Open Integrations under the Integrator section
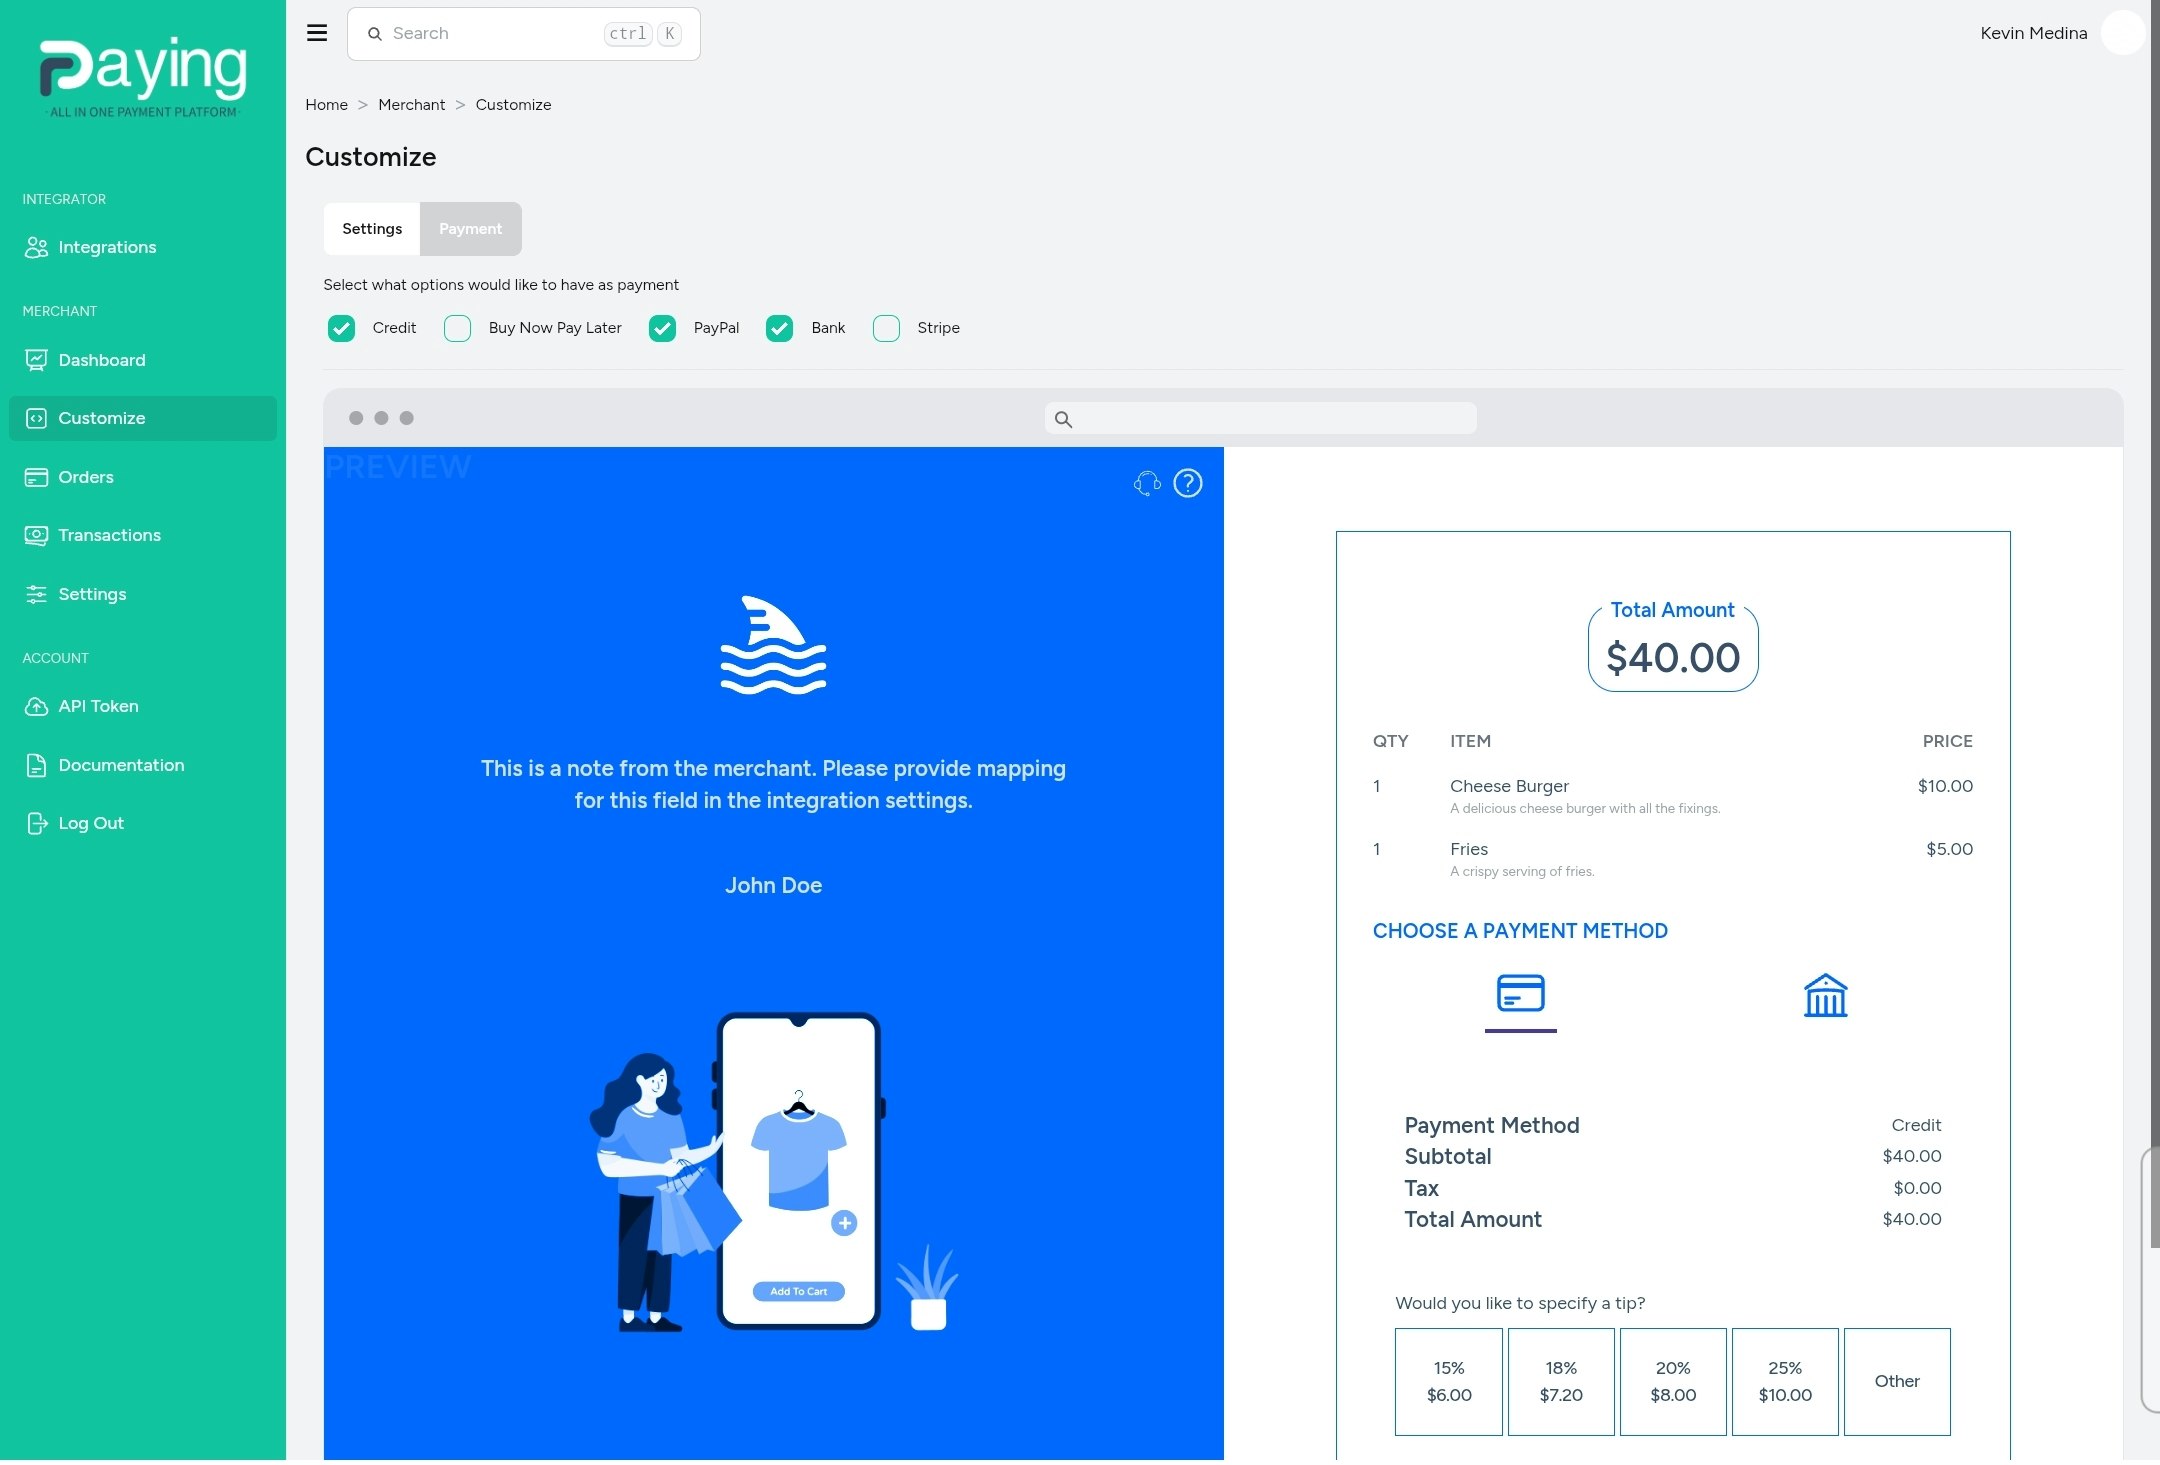Image resolution: width=2160 pixels, height=1465 pixels. coord(107,247)
